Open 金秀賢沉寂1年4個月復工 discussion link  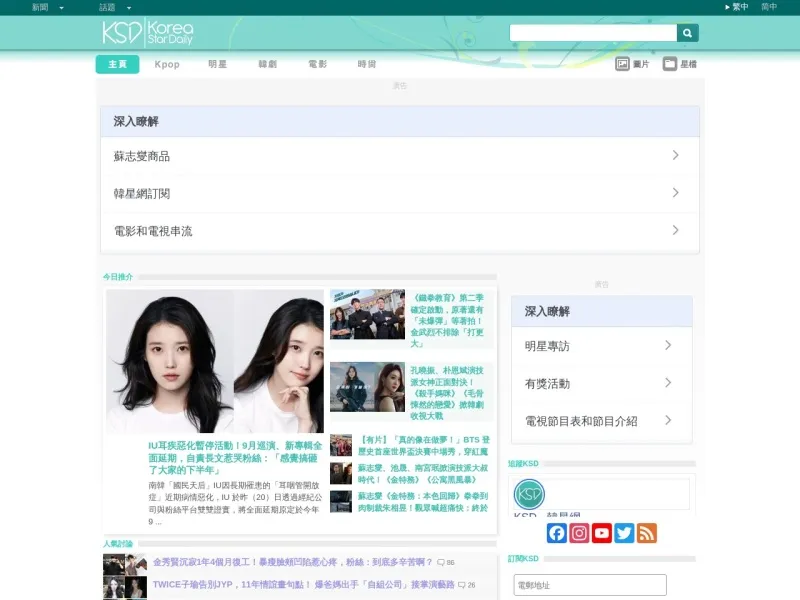click(293, 562)
